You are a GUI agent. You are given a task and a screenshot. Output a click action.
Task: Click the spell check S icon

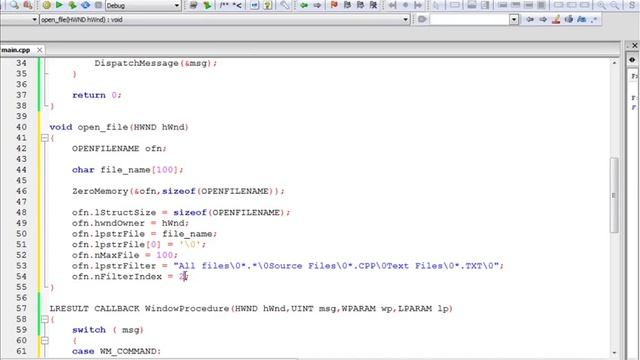tap(632, 5)
